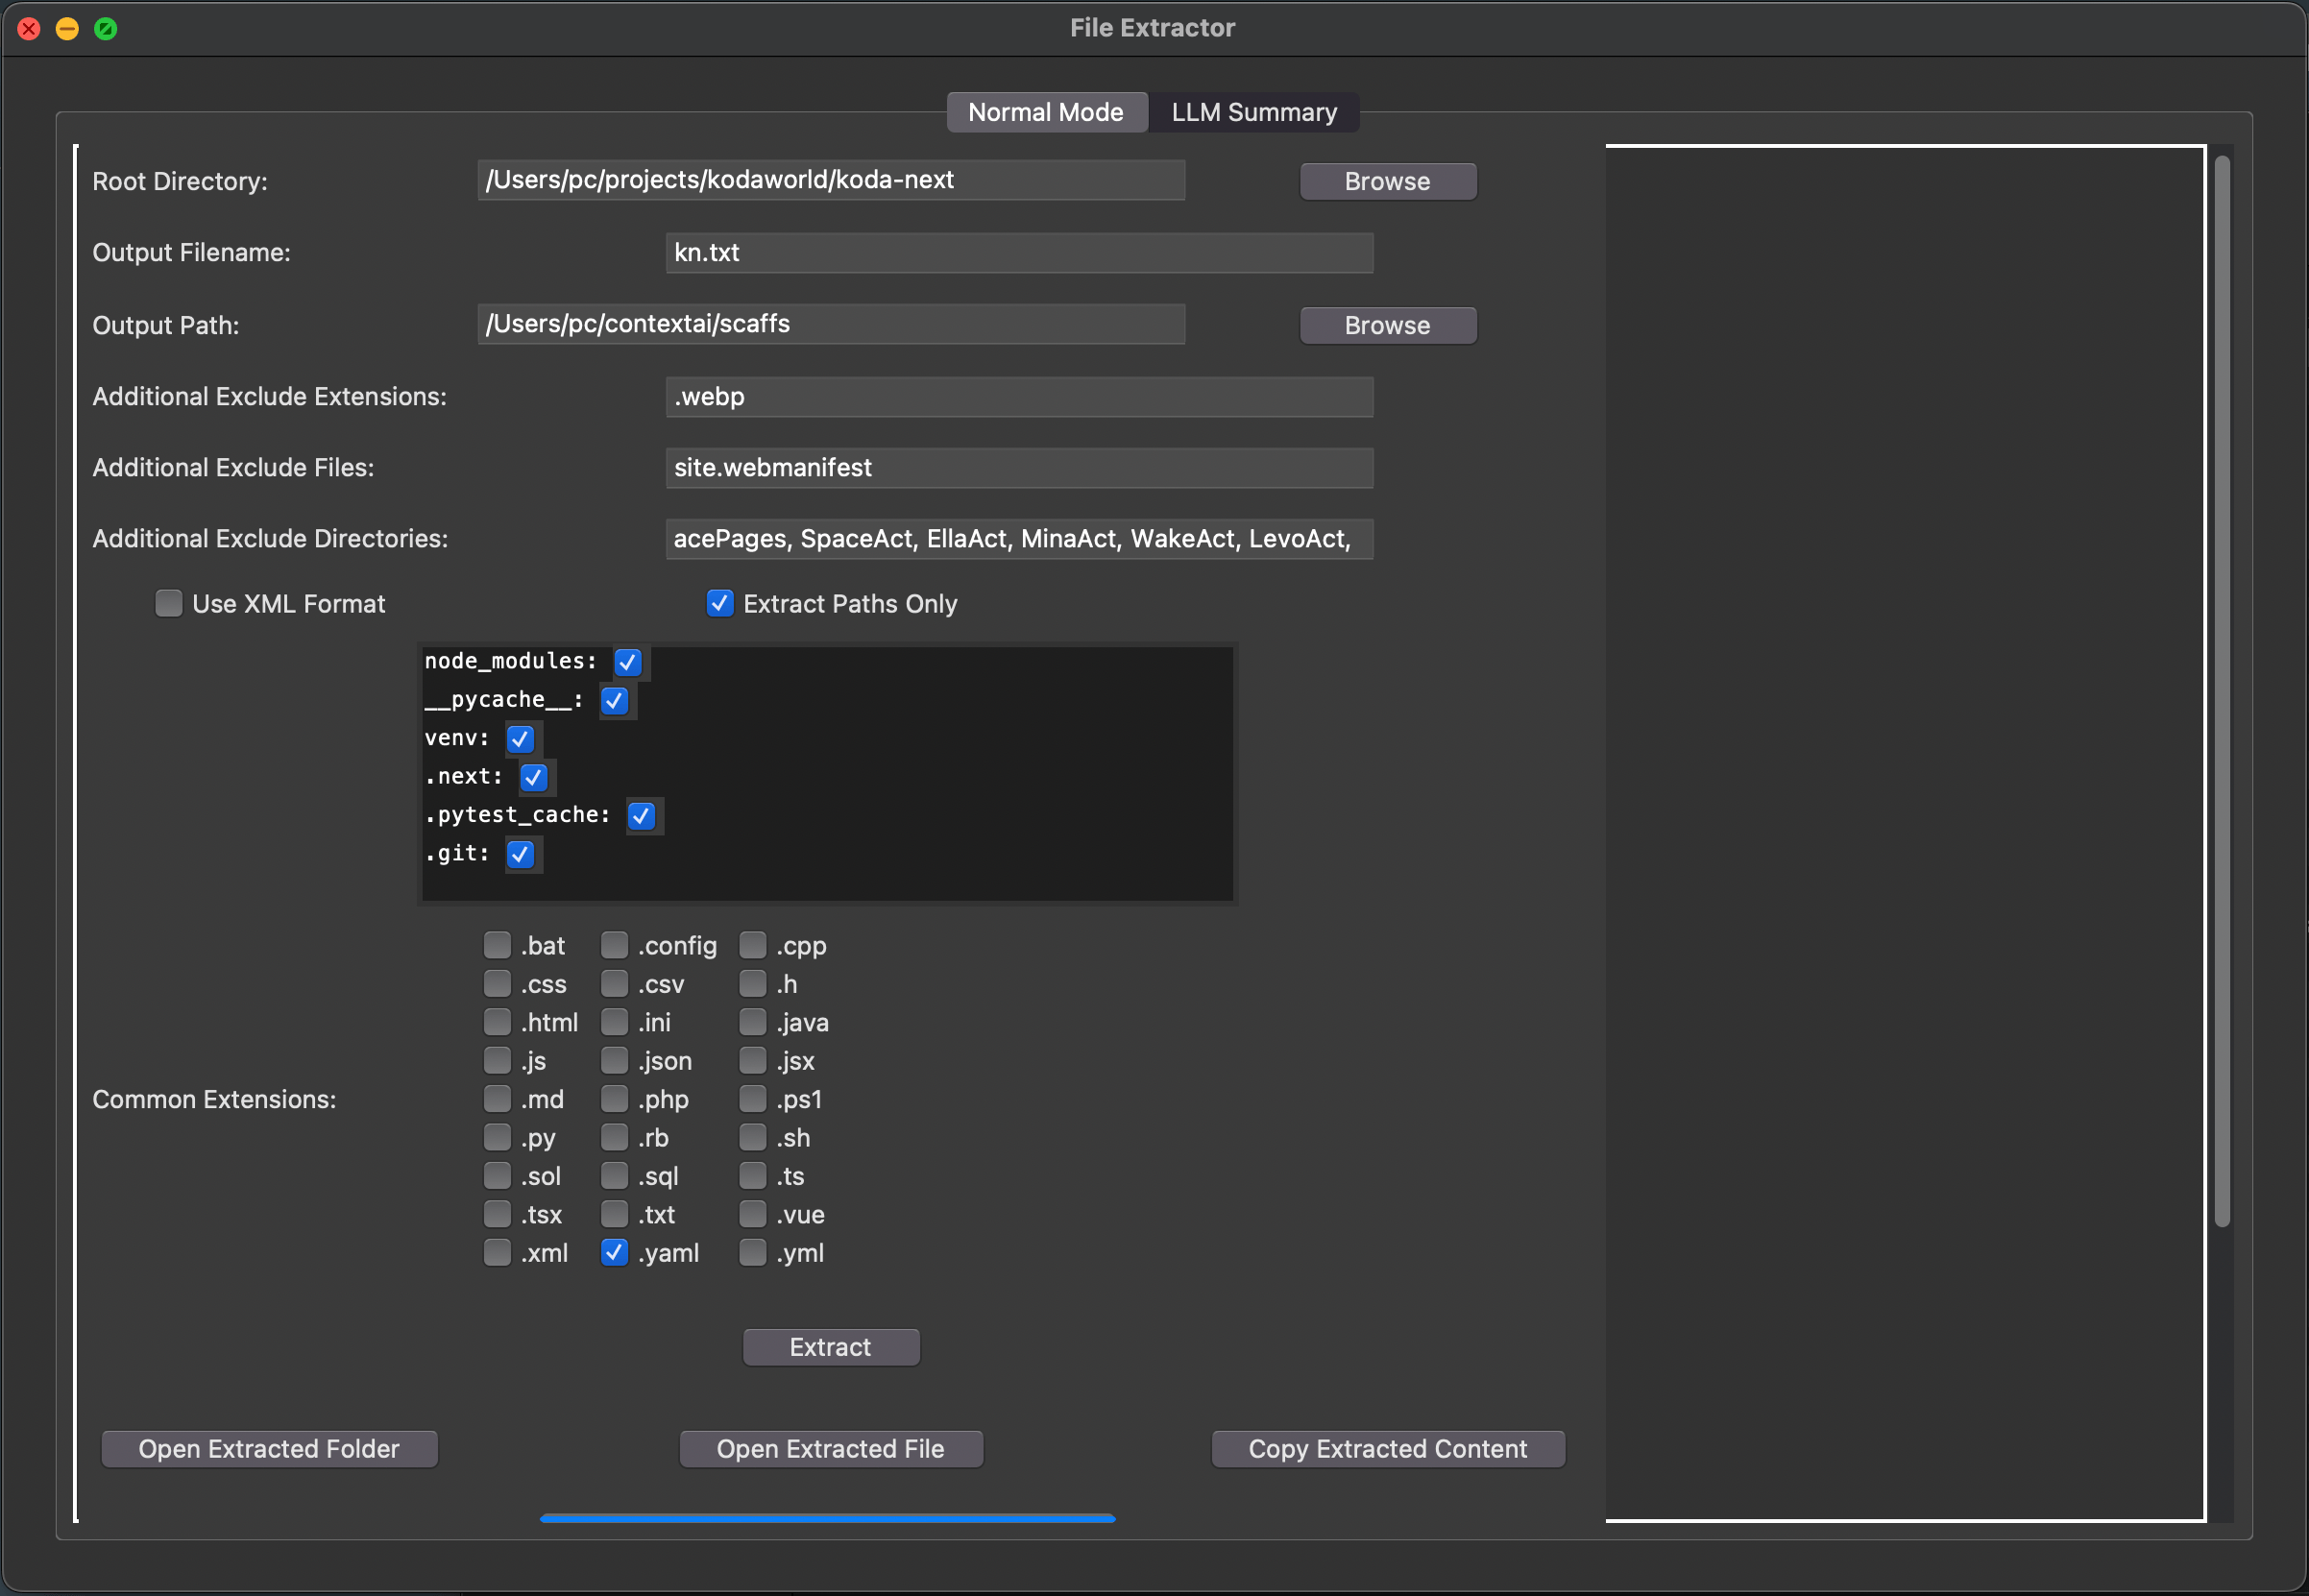Uncheck .pytest_cache exclusion
Image resolution: width=2309 pixels, height=1596 pixels.
(x=641, y=816)
